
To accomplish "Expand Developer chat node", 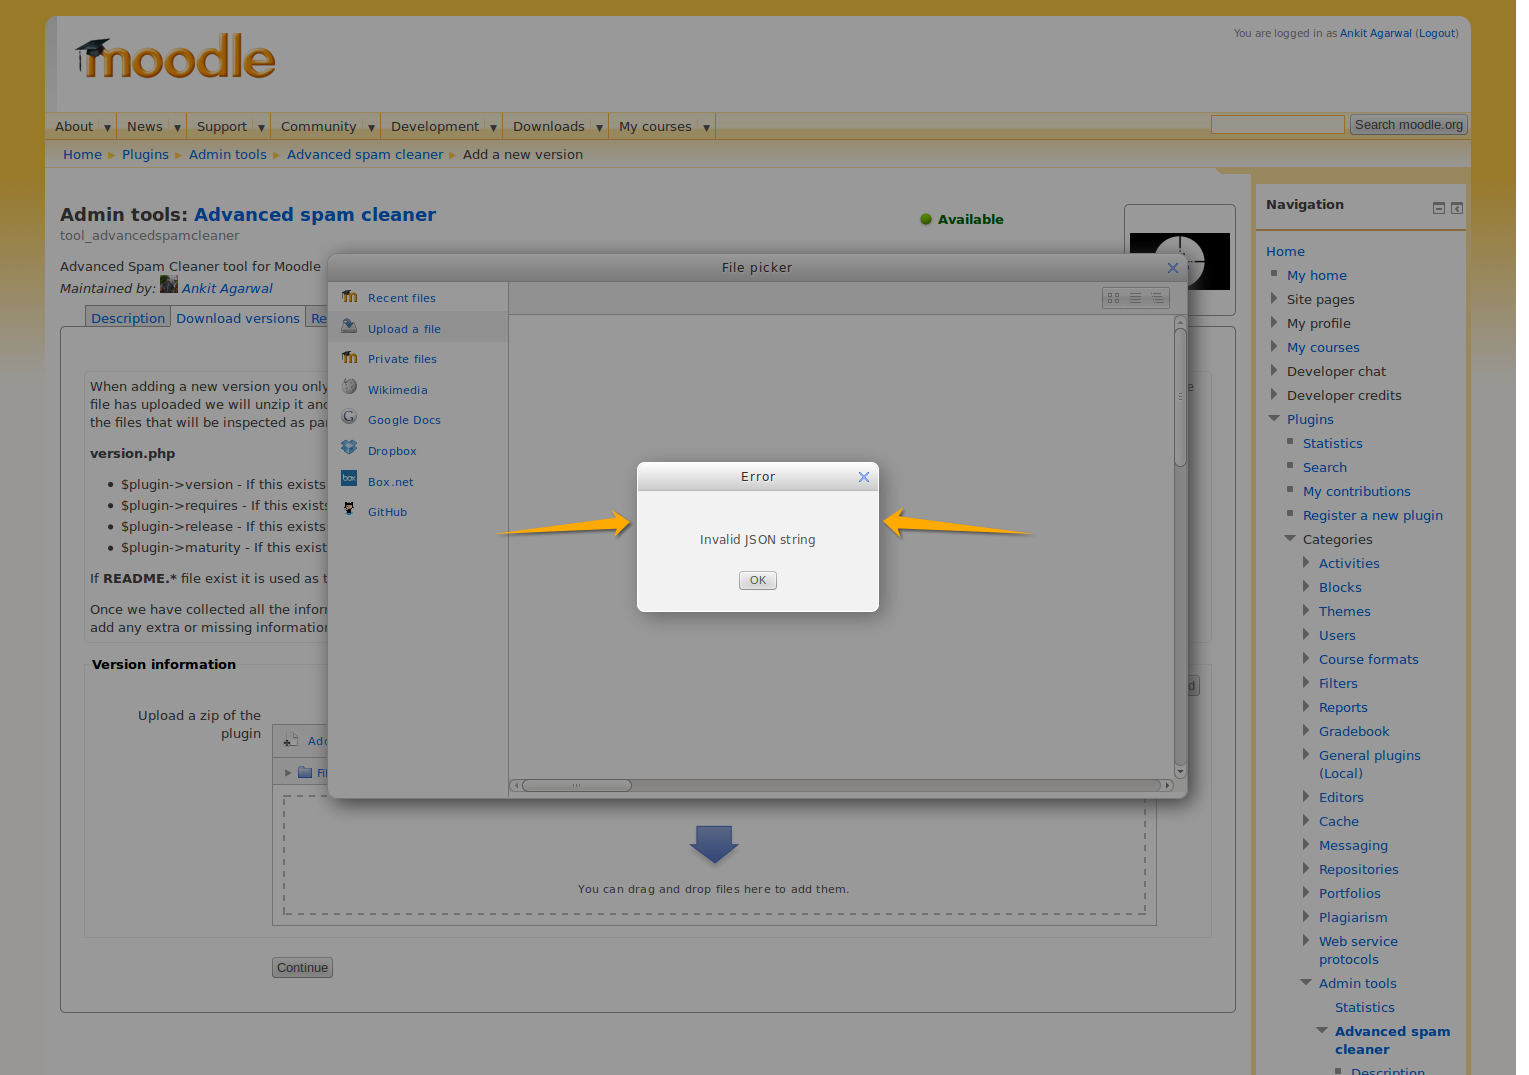I will coord(1274,370).
